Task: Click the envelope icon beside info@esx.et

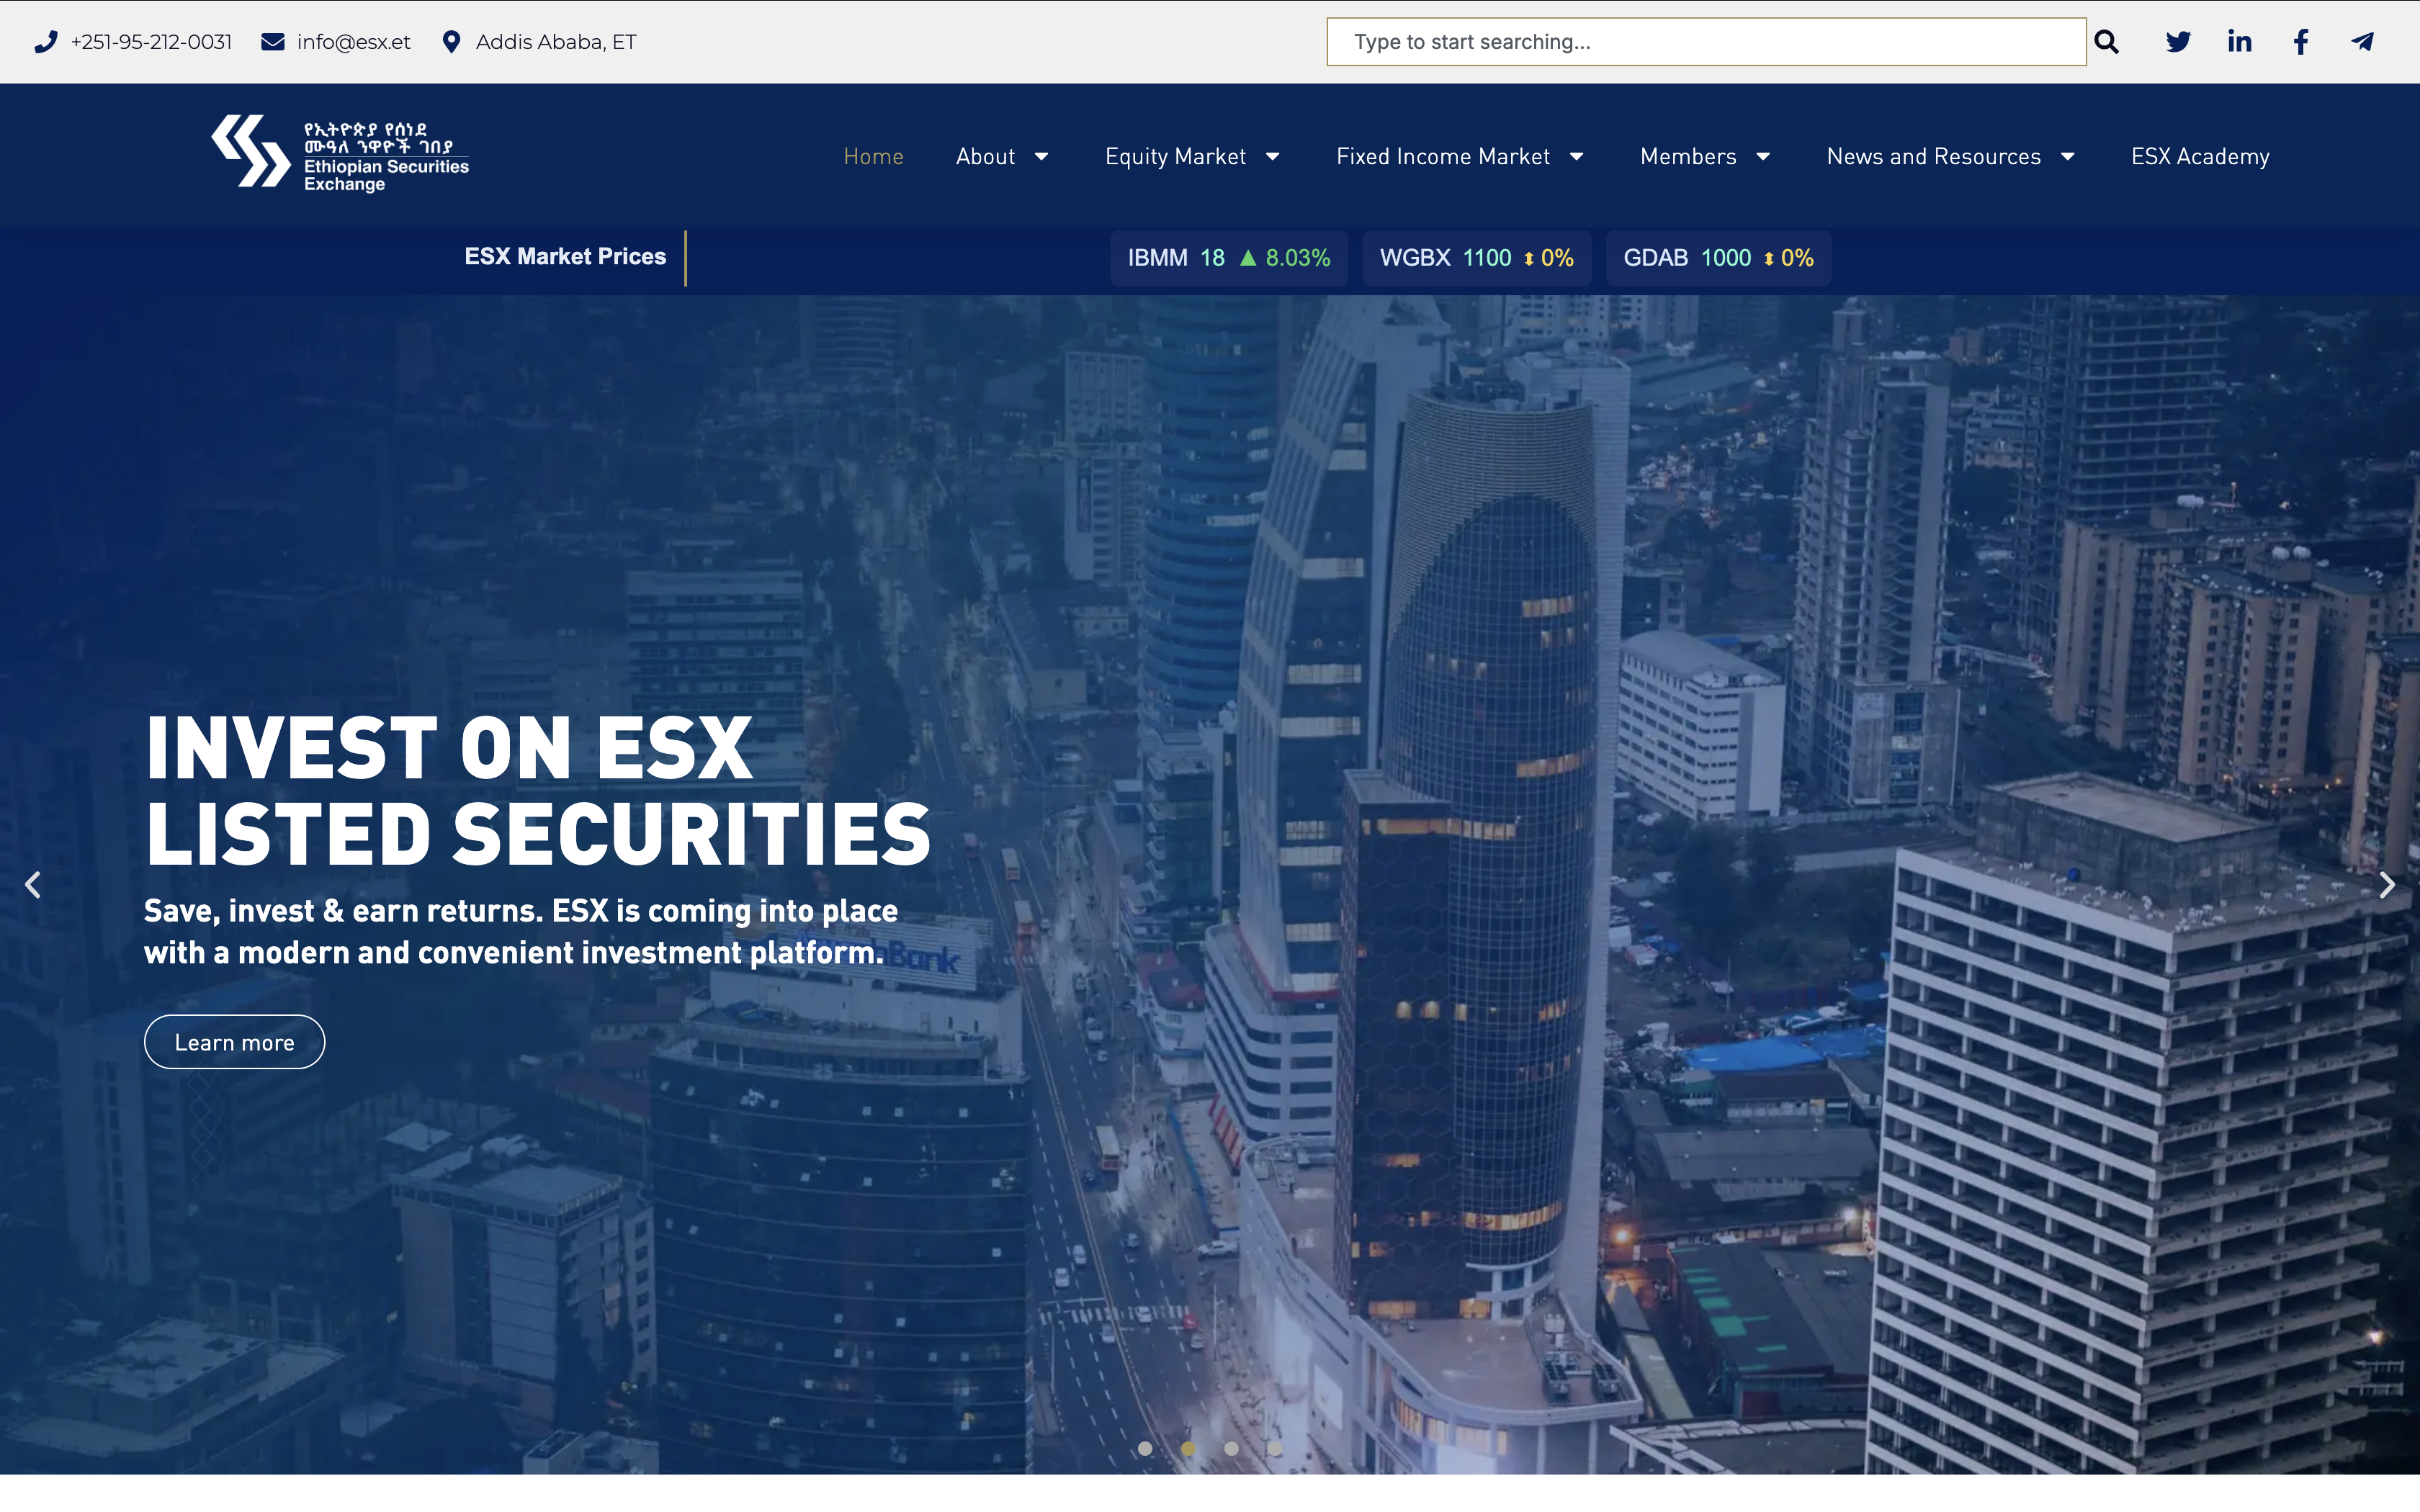Action: tap(271, 41)
